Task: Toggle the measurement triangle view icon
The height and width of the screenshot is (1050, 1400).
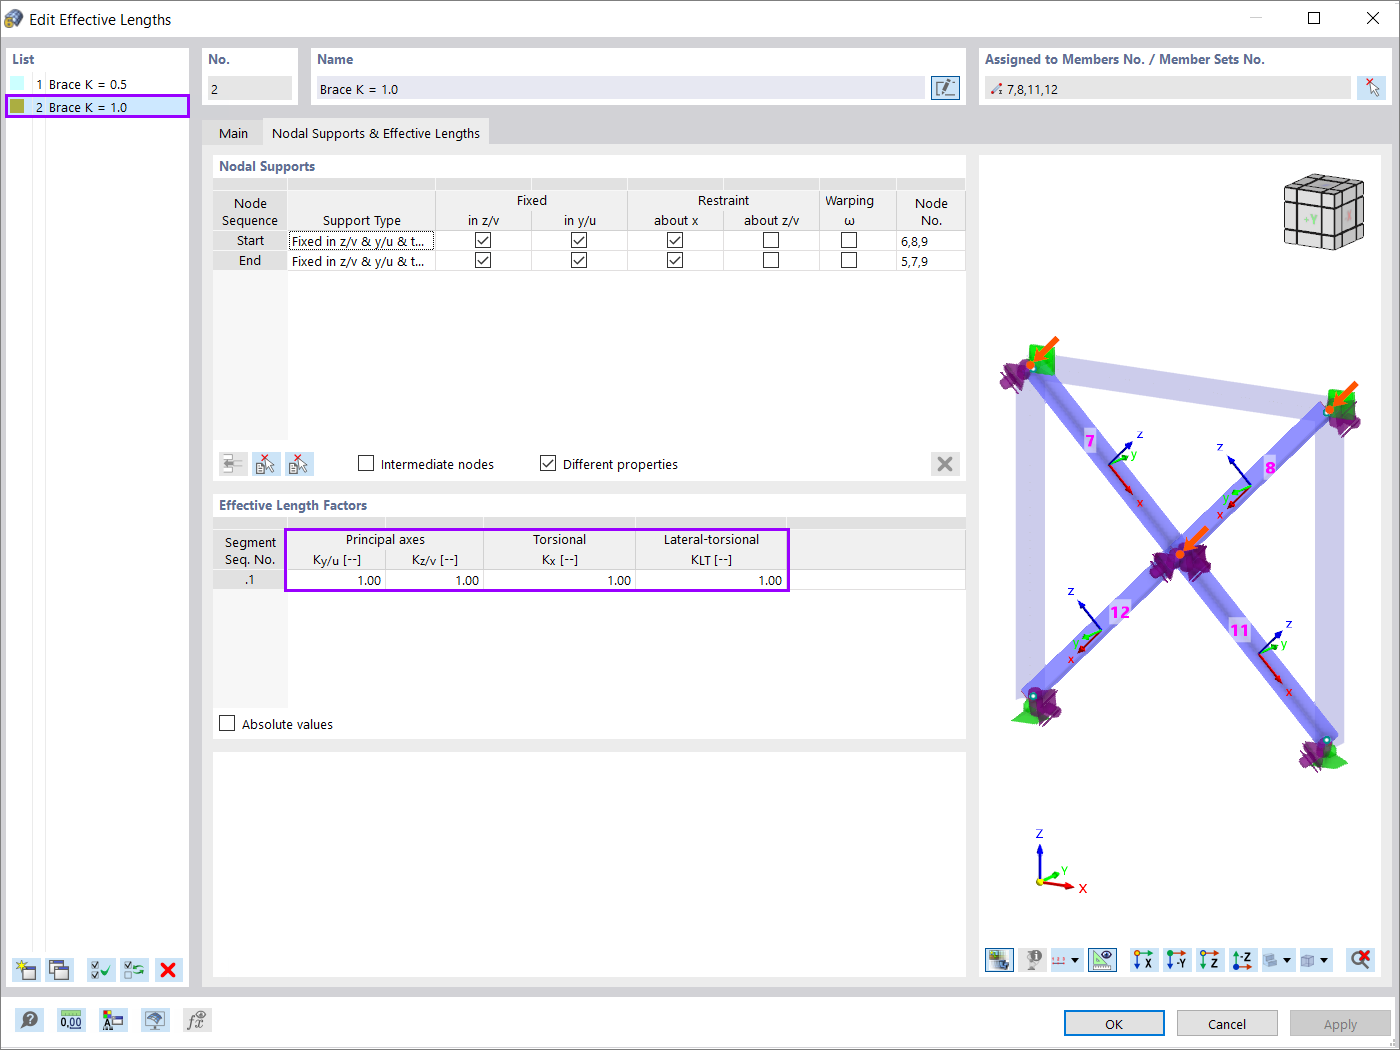Action: pyautogui.click(x=1101, y=959)
